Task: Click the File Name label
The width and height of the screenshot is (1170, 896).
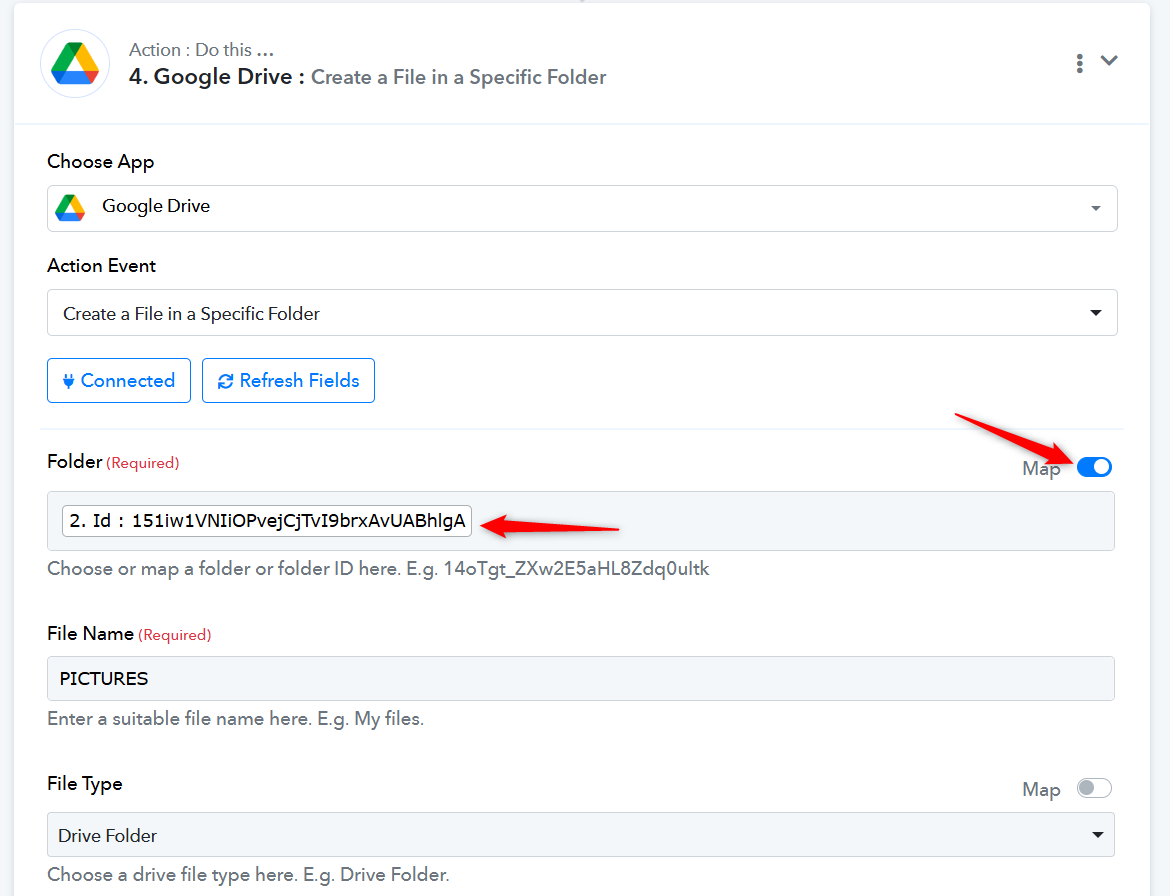Action: pos(90,633)
